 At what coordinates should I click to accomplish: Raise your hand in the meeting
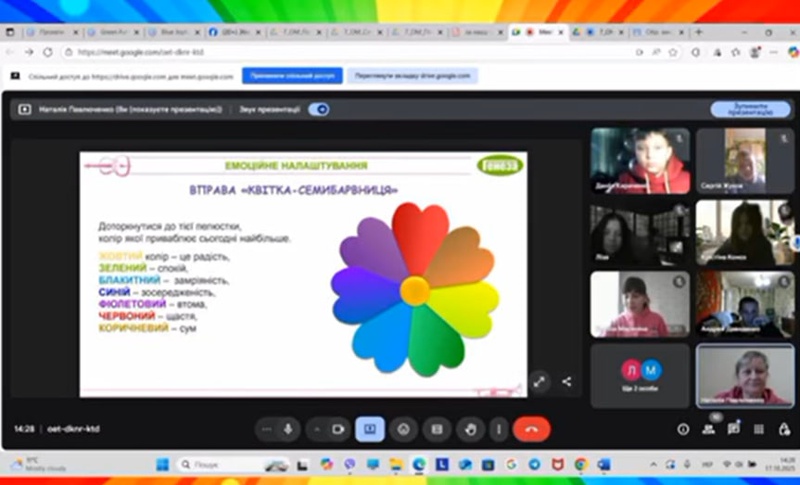click(470, 429)
